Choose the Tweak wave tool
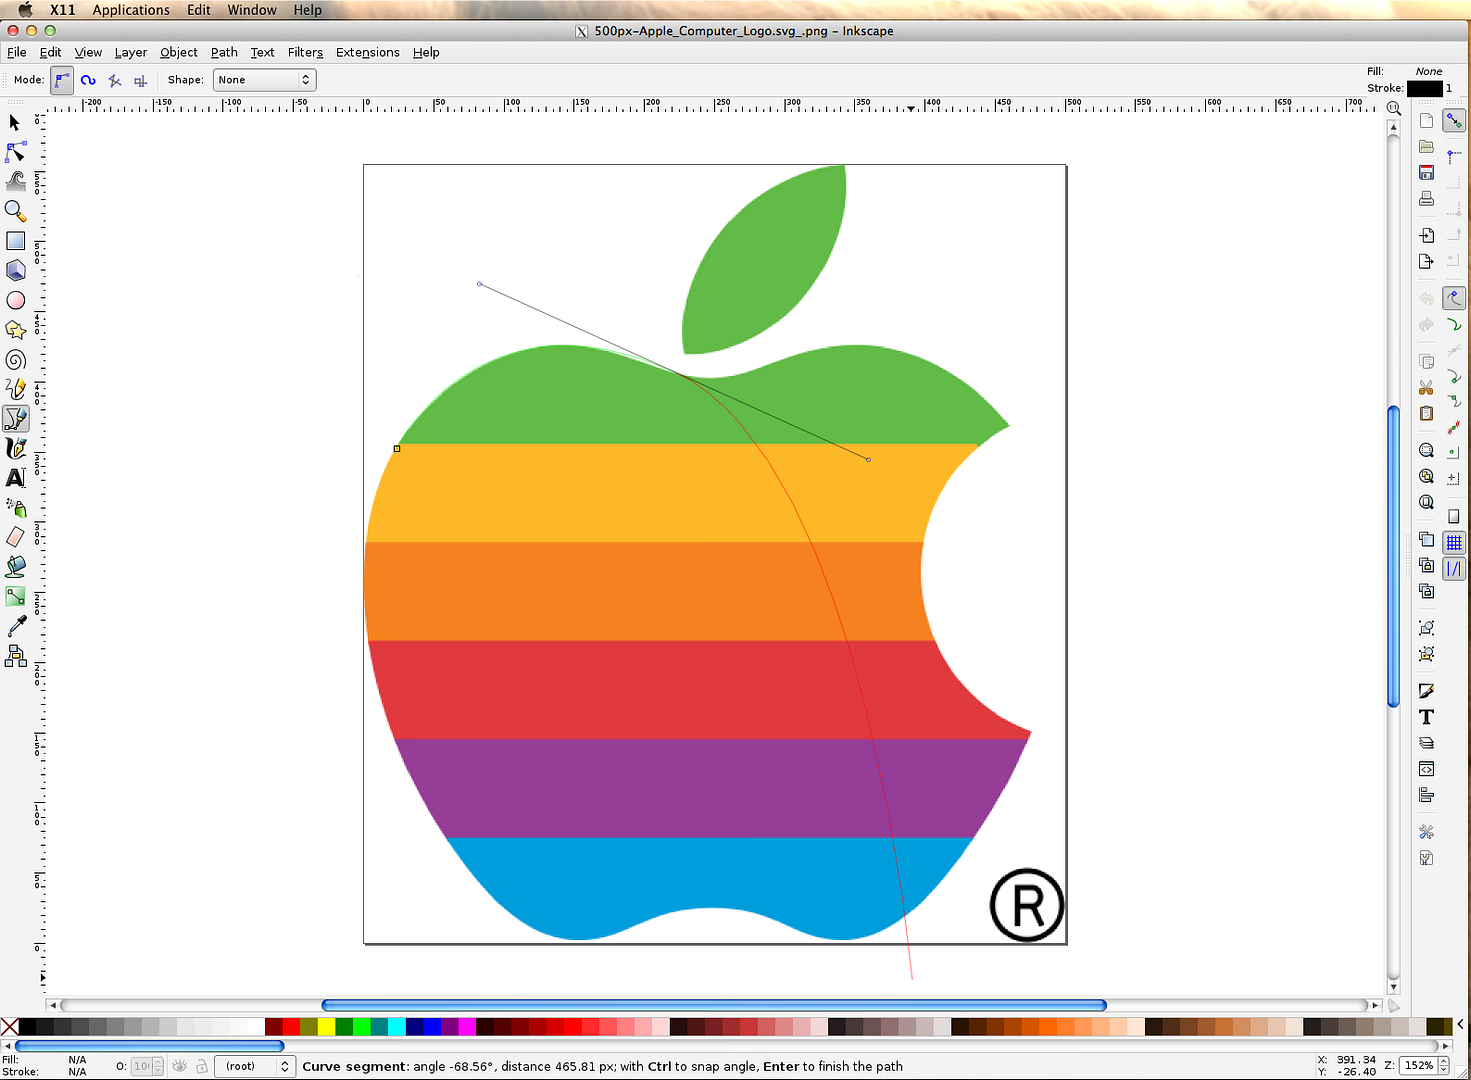The image size is (1471, 1080). coord(15,181)
